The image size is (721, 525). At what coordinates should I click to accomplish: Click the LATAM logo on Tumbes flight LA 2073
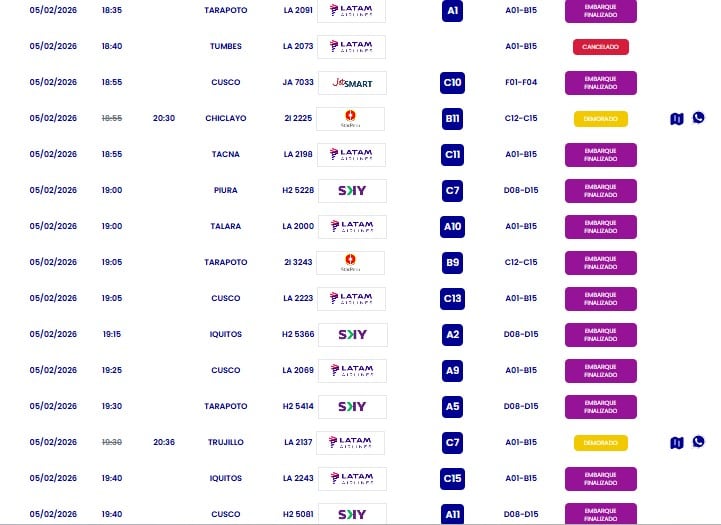point(352,47)
